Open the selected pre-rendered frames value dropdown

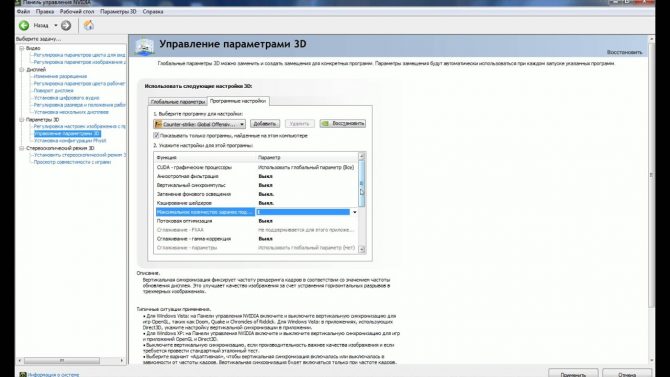coord(354,212)
